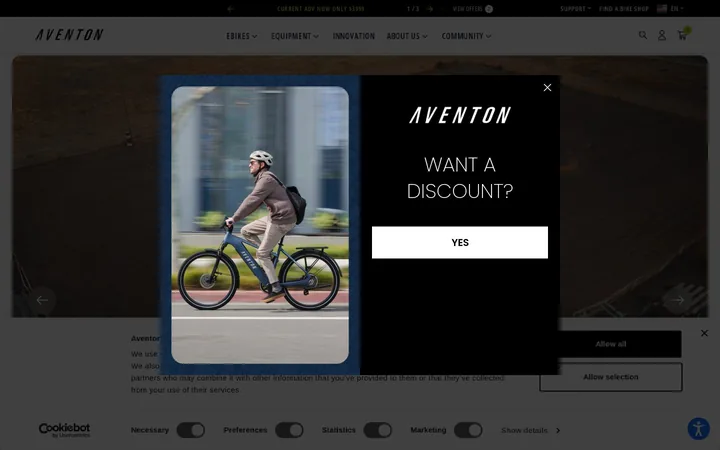Viewport: 720px width, 450px height.
Task: Click the VIEW OFFERS link
Action: (472, 9)
